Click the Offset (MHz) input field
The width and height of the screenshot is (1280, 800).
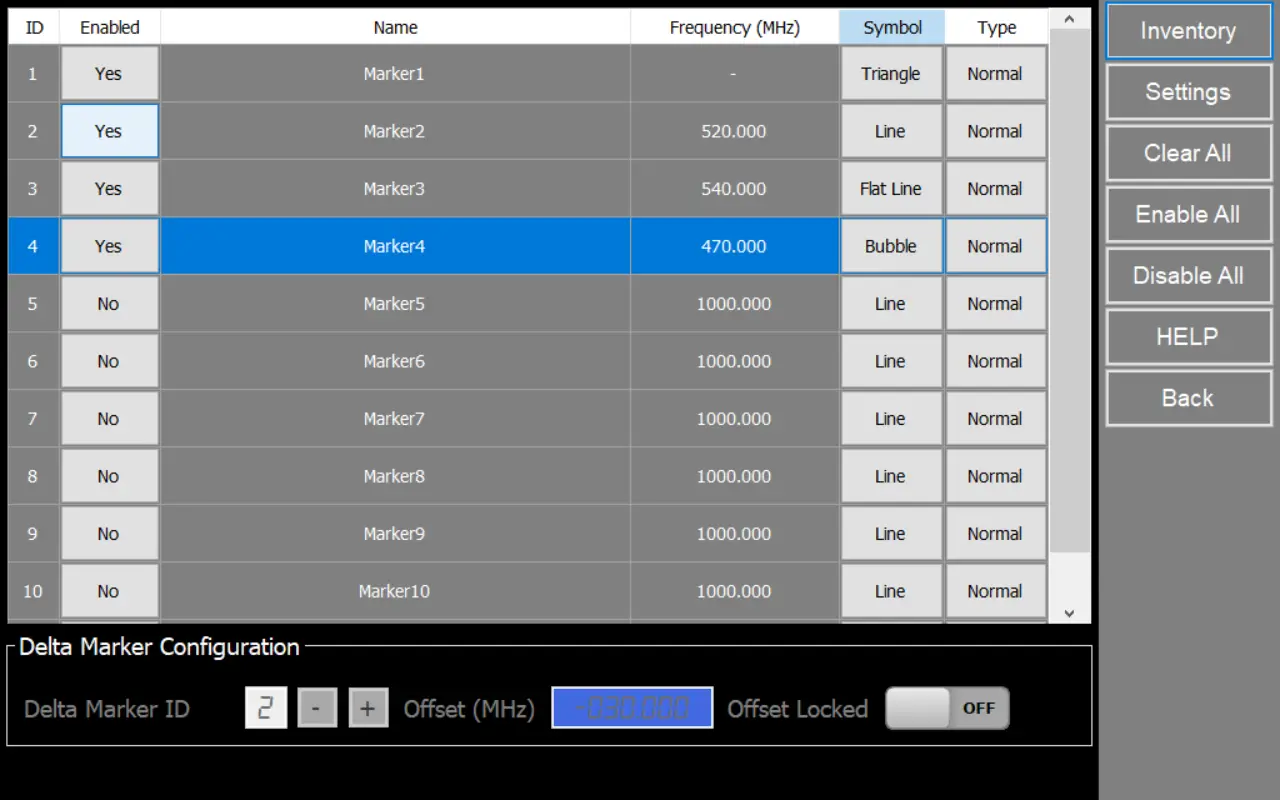632,708
